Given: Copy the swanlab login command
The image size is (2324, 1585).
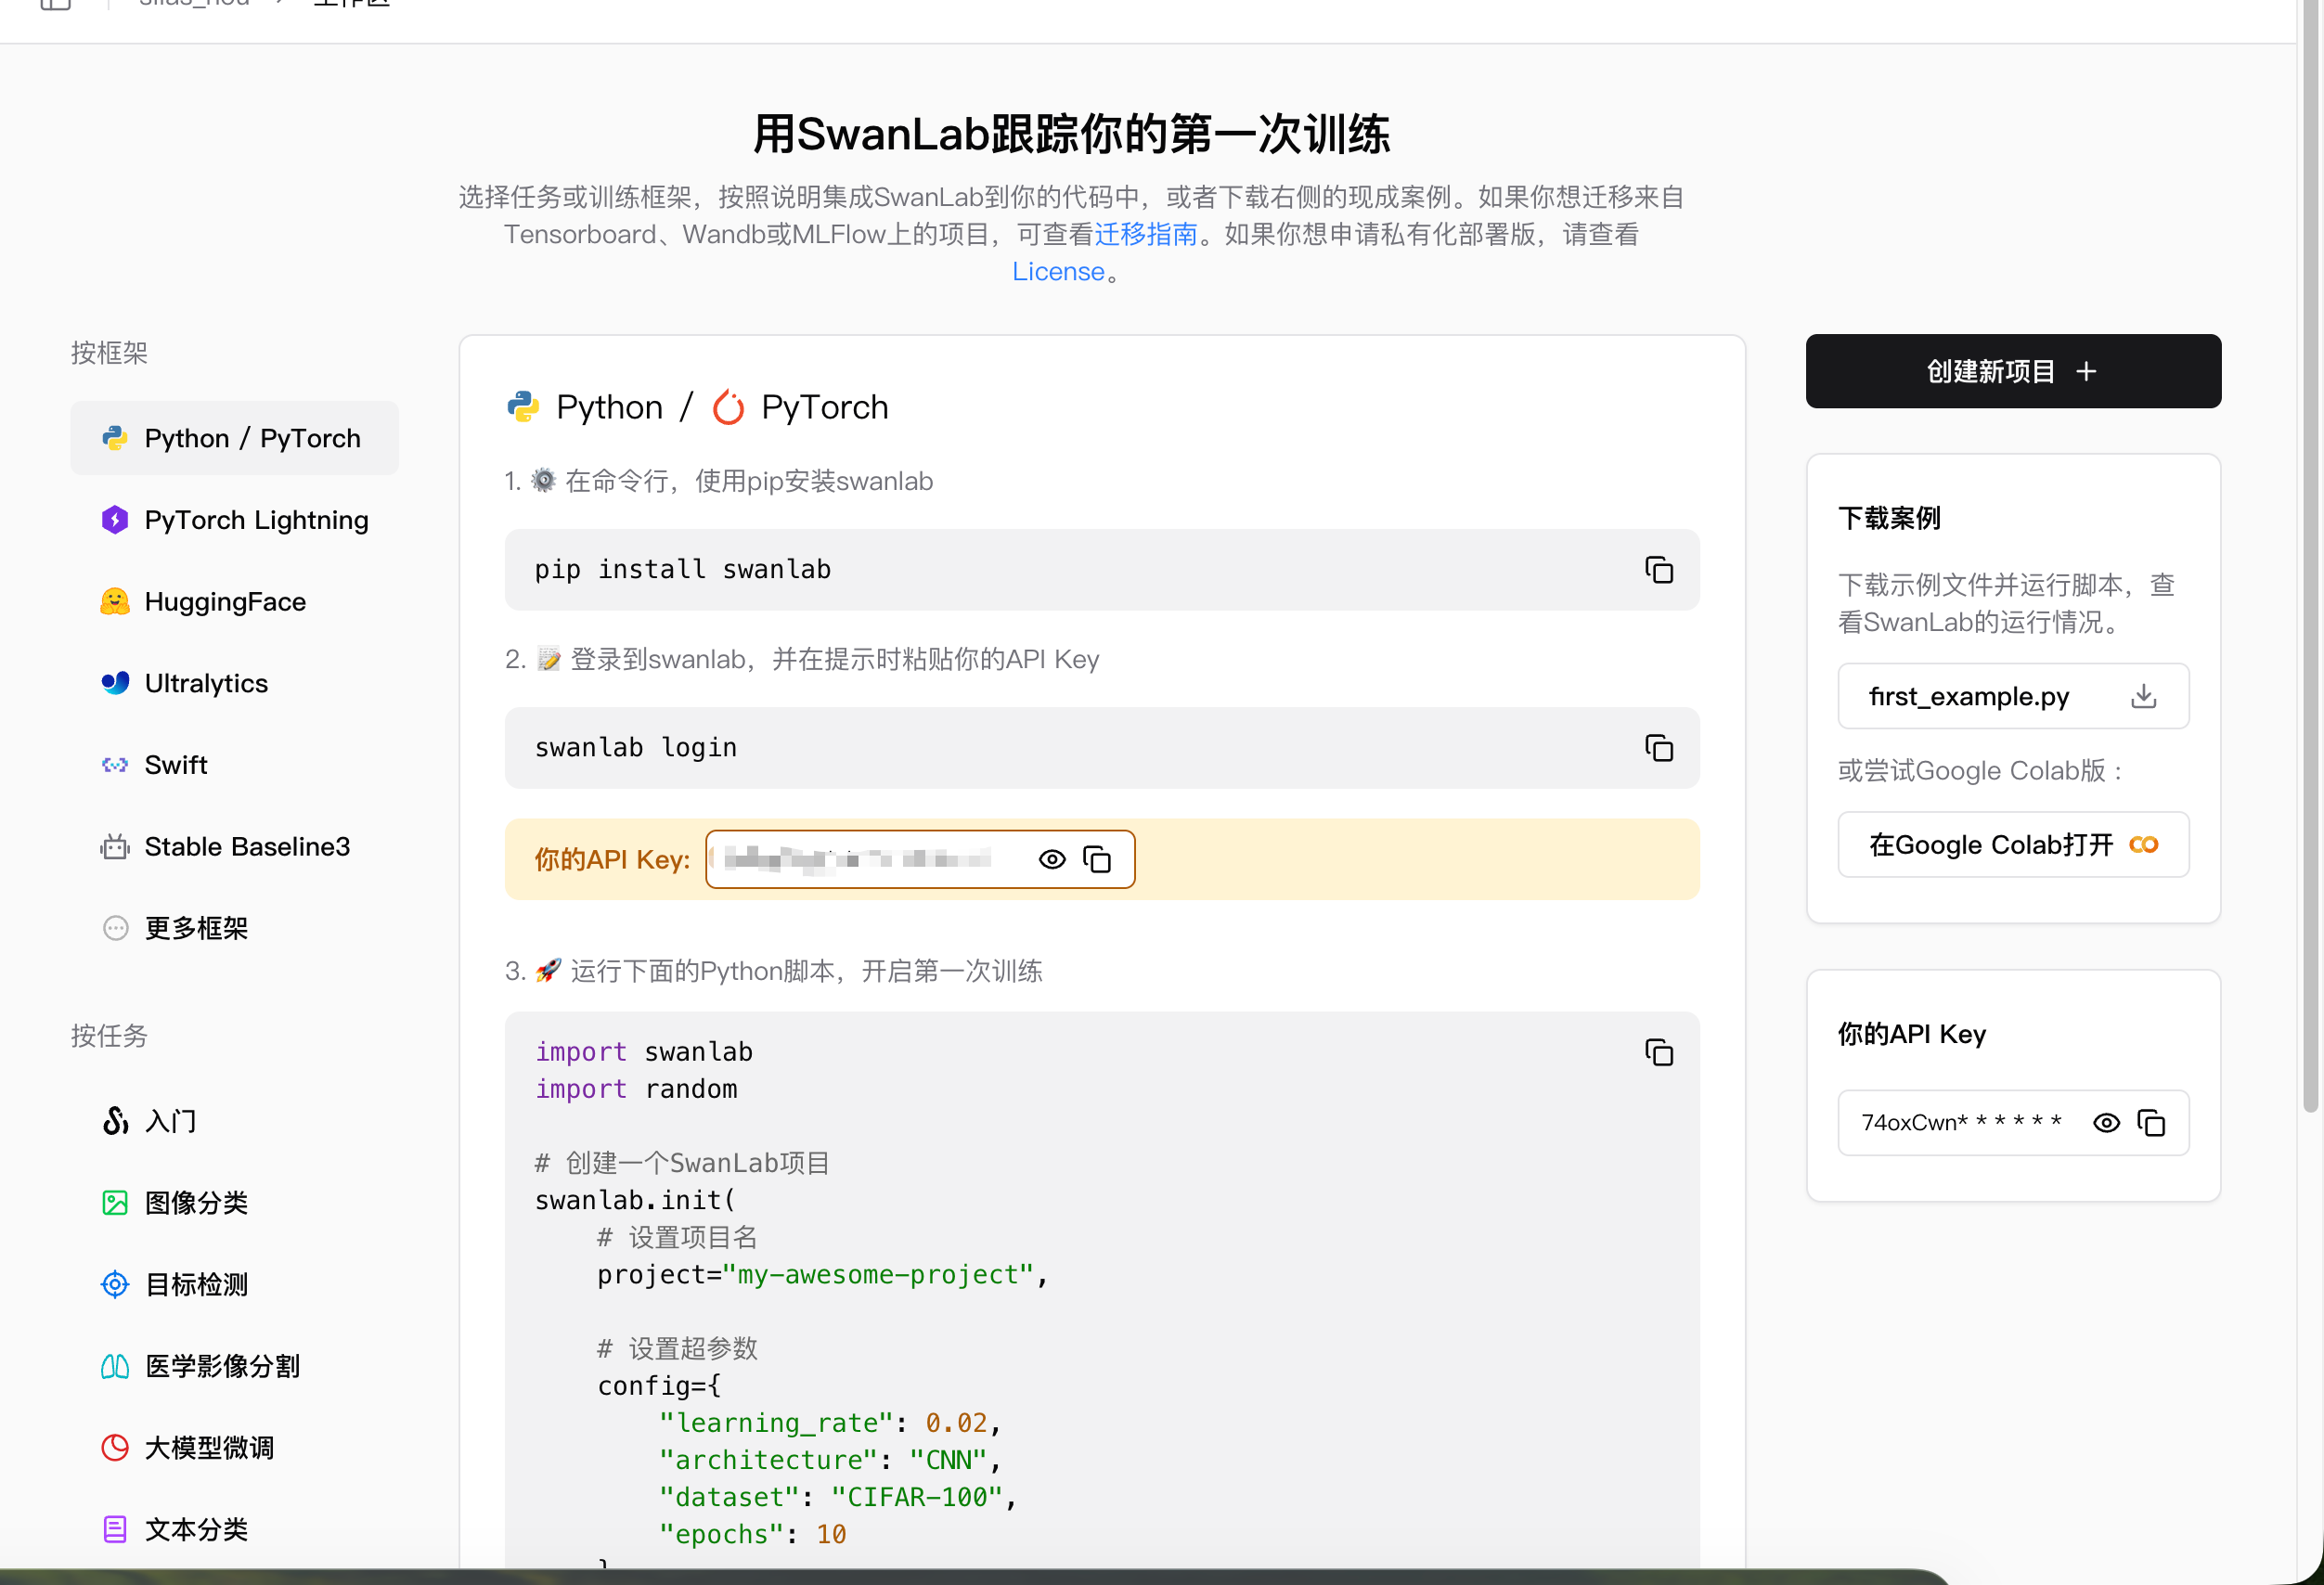Looking at the screenshot, I should (x=1658, y=748).
